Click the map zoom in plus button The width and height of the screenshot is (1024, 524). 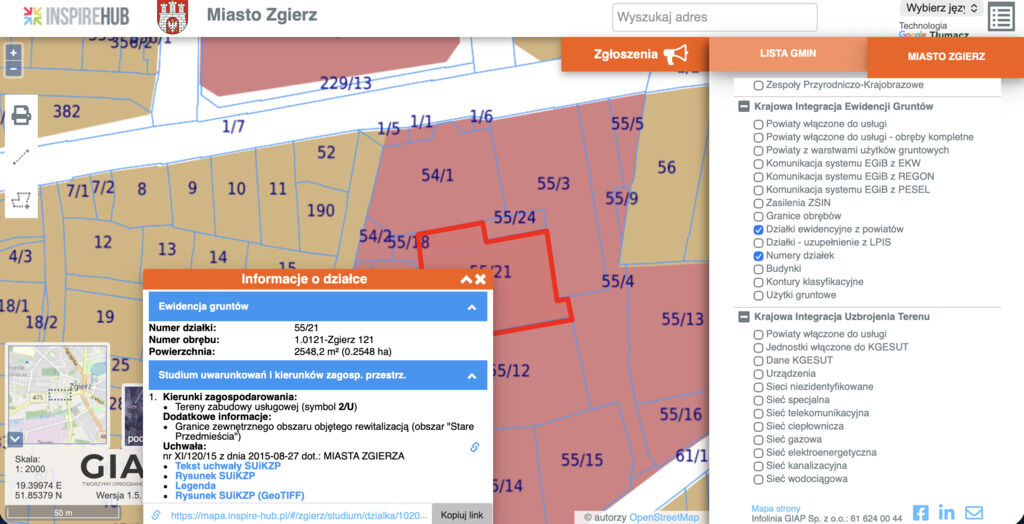(x=13, y=52)
